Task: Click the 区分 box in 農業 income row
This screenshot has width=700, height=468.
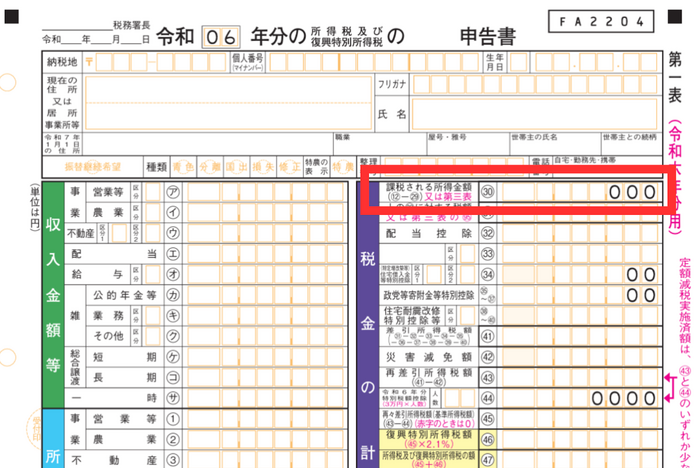Action: (x=152, y=213)
